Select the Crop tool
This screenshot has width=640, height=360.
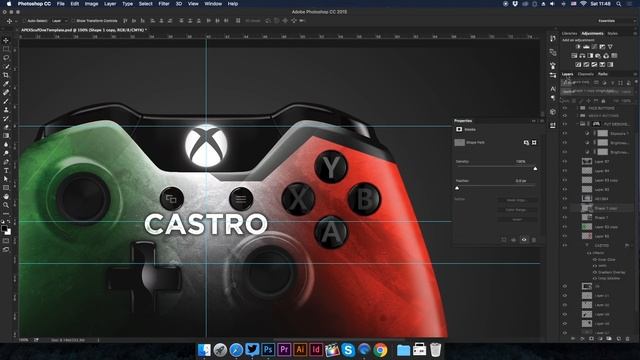pyautogui.click(x=6, y=75)
